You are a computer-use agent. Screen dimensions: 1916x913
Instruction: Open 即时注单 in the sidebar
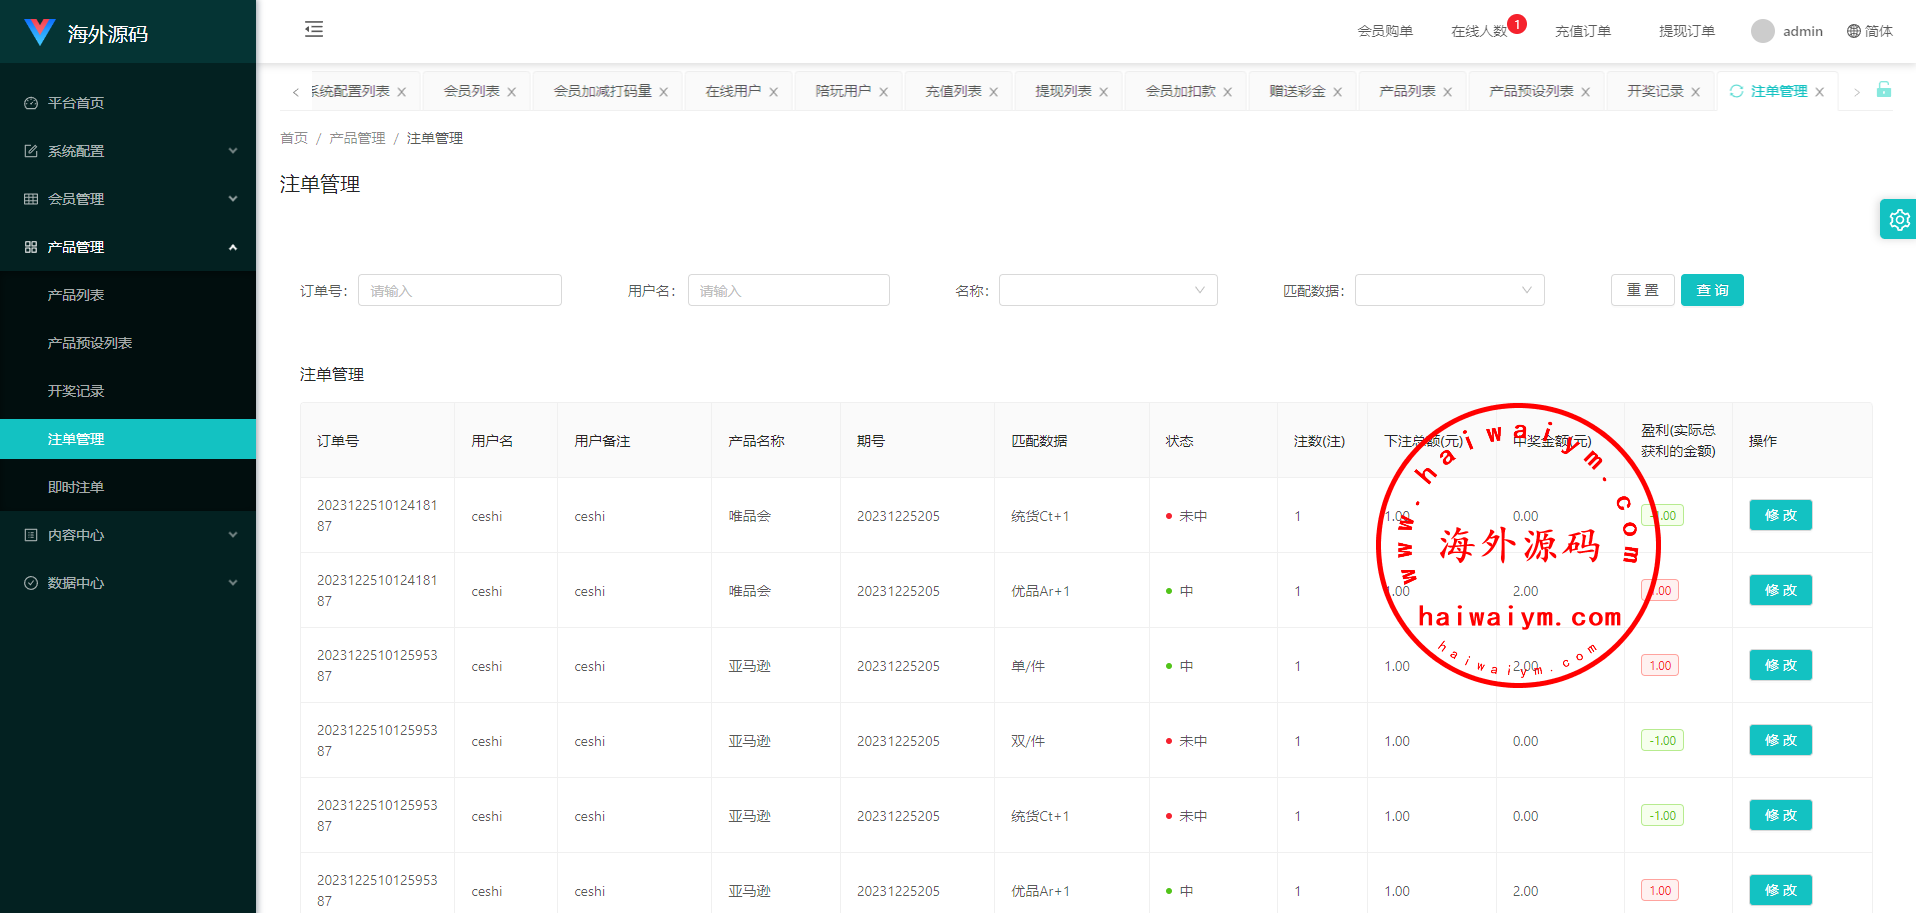click(76, 487)
